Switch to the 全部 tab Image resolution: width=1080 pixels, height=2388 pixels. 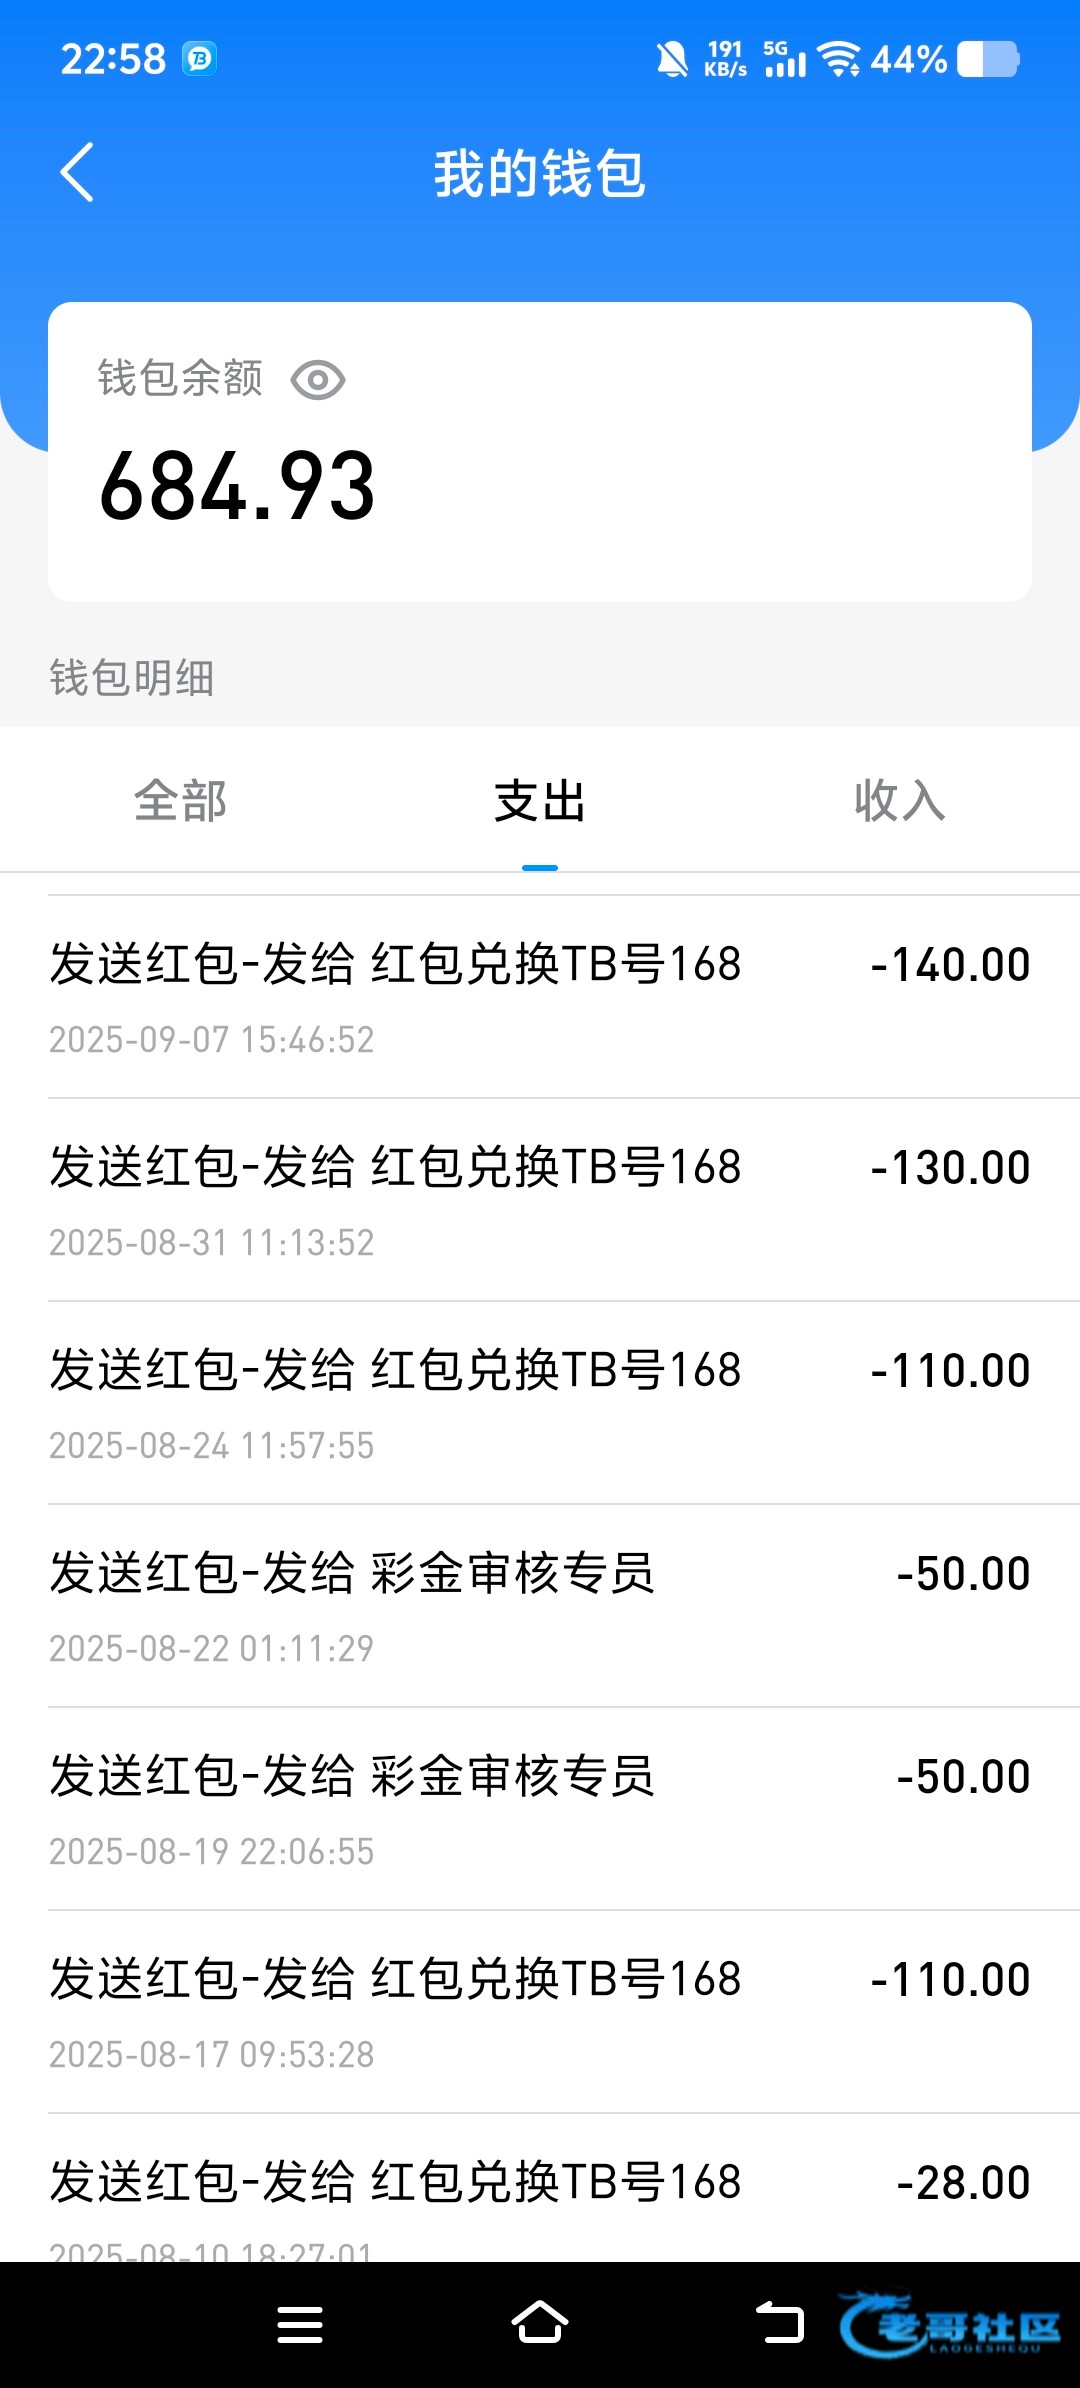tap(180, 801)
